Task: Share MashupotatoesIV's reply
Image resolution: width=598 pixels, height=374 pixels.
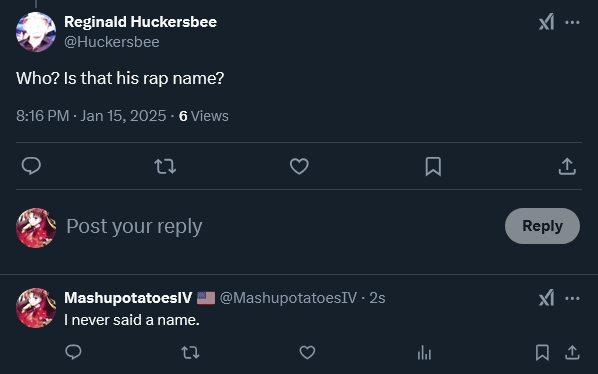Action: [572, 352]
